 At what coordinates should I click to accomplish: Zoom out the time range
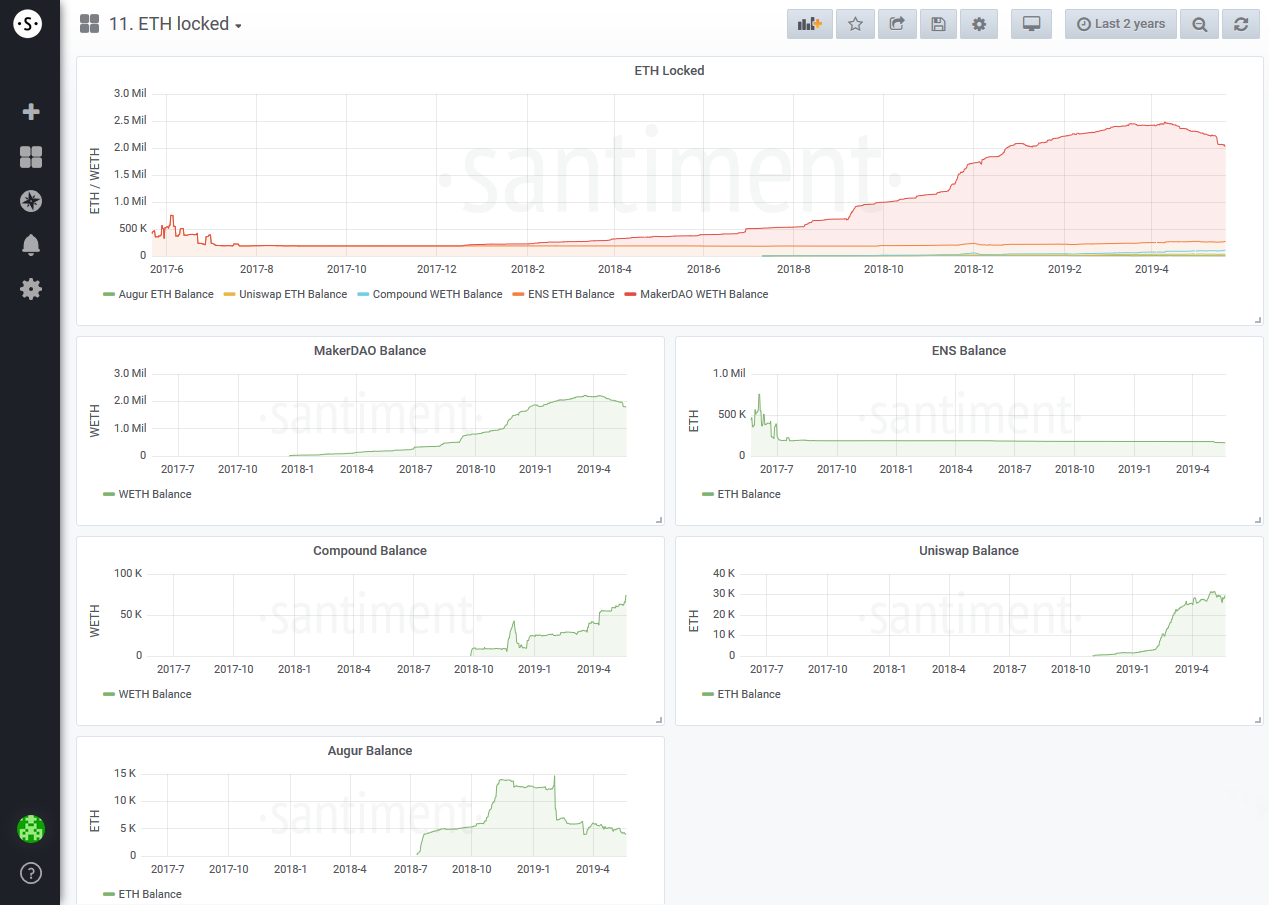[1199, 24]
